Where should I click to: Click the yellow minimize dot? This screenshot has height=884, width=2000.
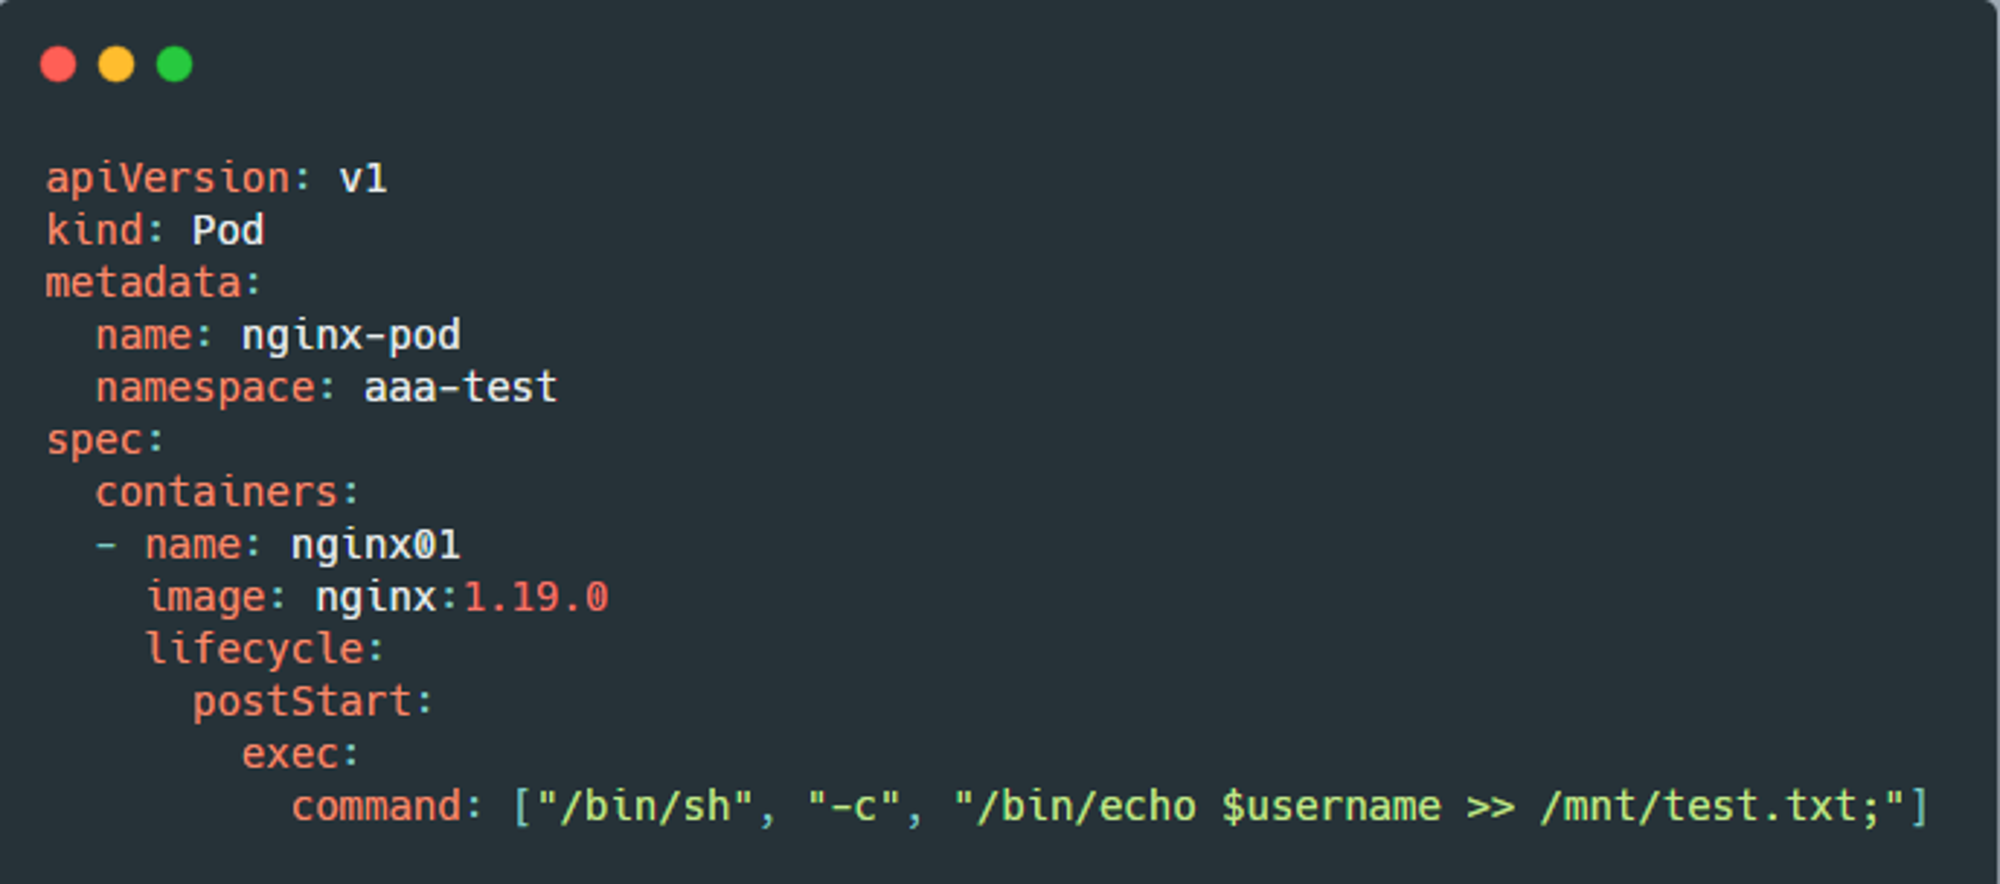(116, 64)
